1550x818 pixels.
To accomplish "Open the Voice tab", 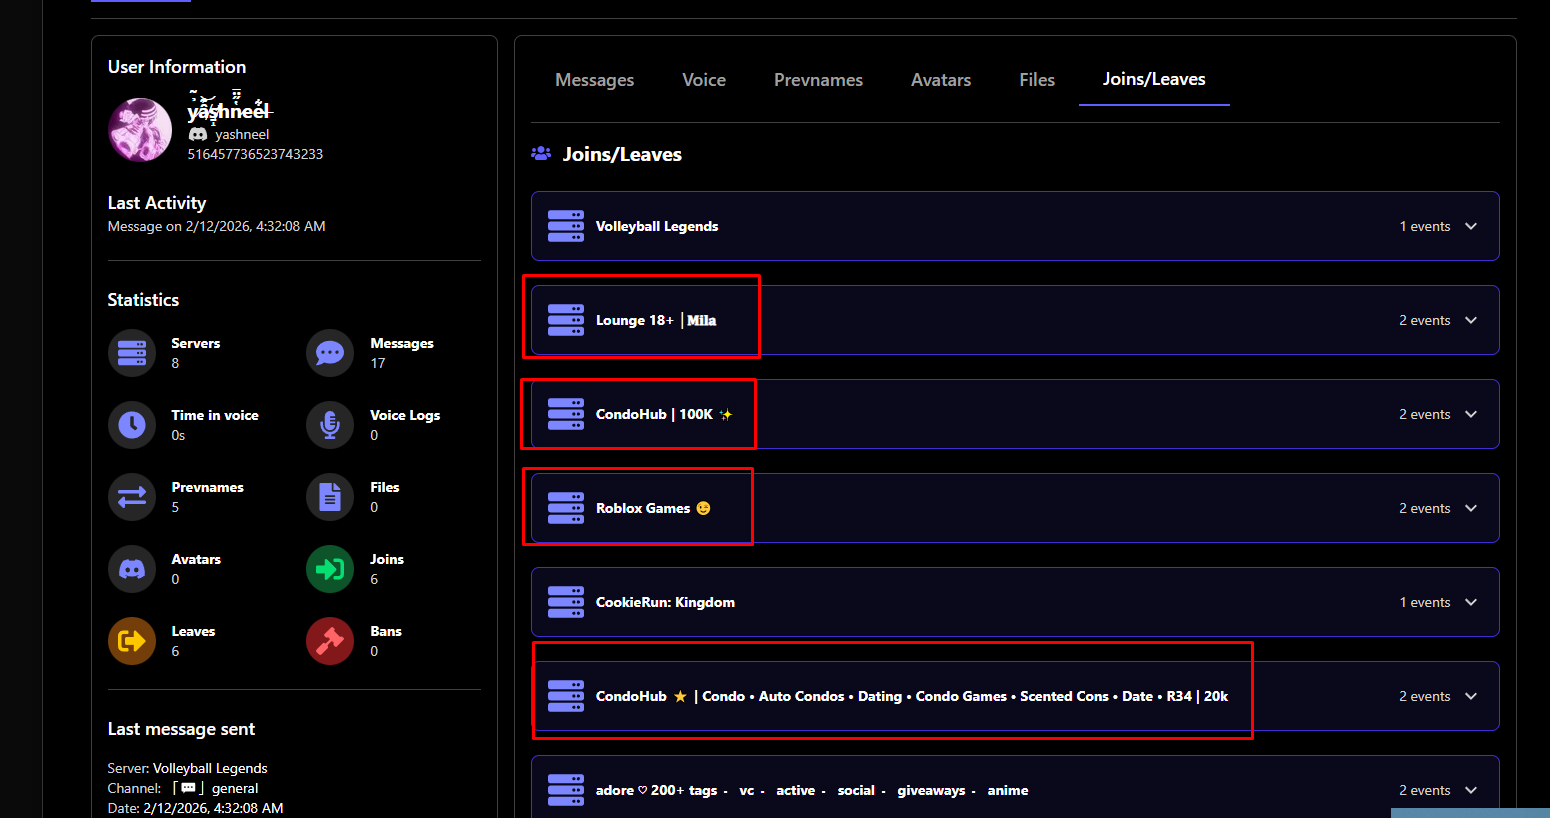I will coord(704,80).
